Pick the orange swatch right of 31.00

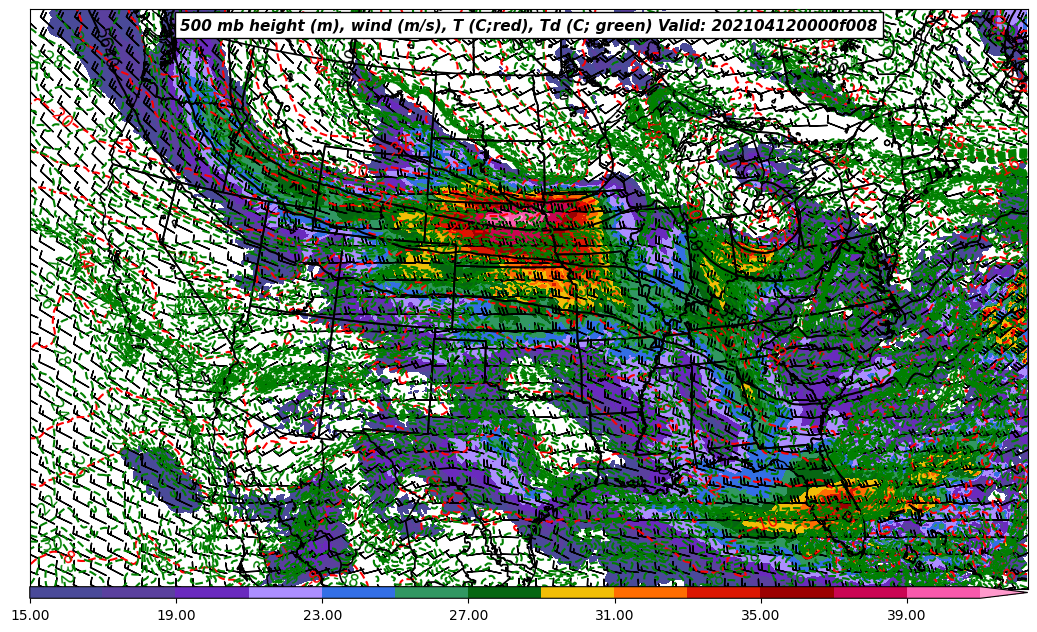[650, 593]
